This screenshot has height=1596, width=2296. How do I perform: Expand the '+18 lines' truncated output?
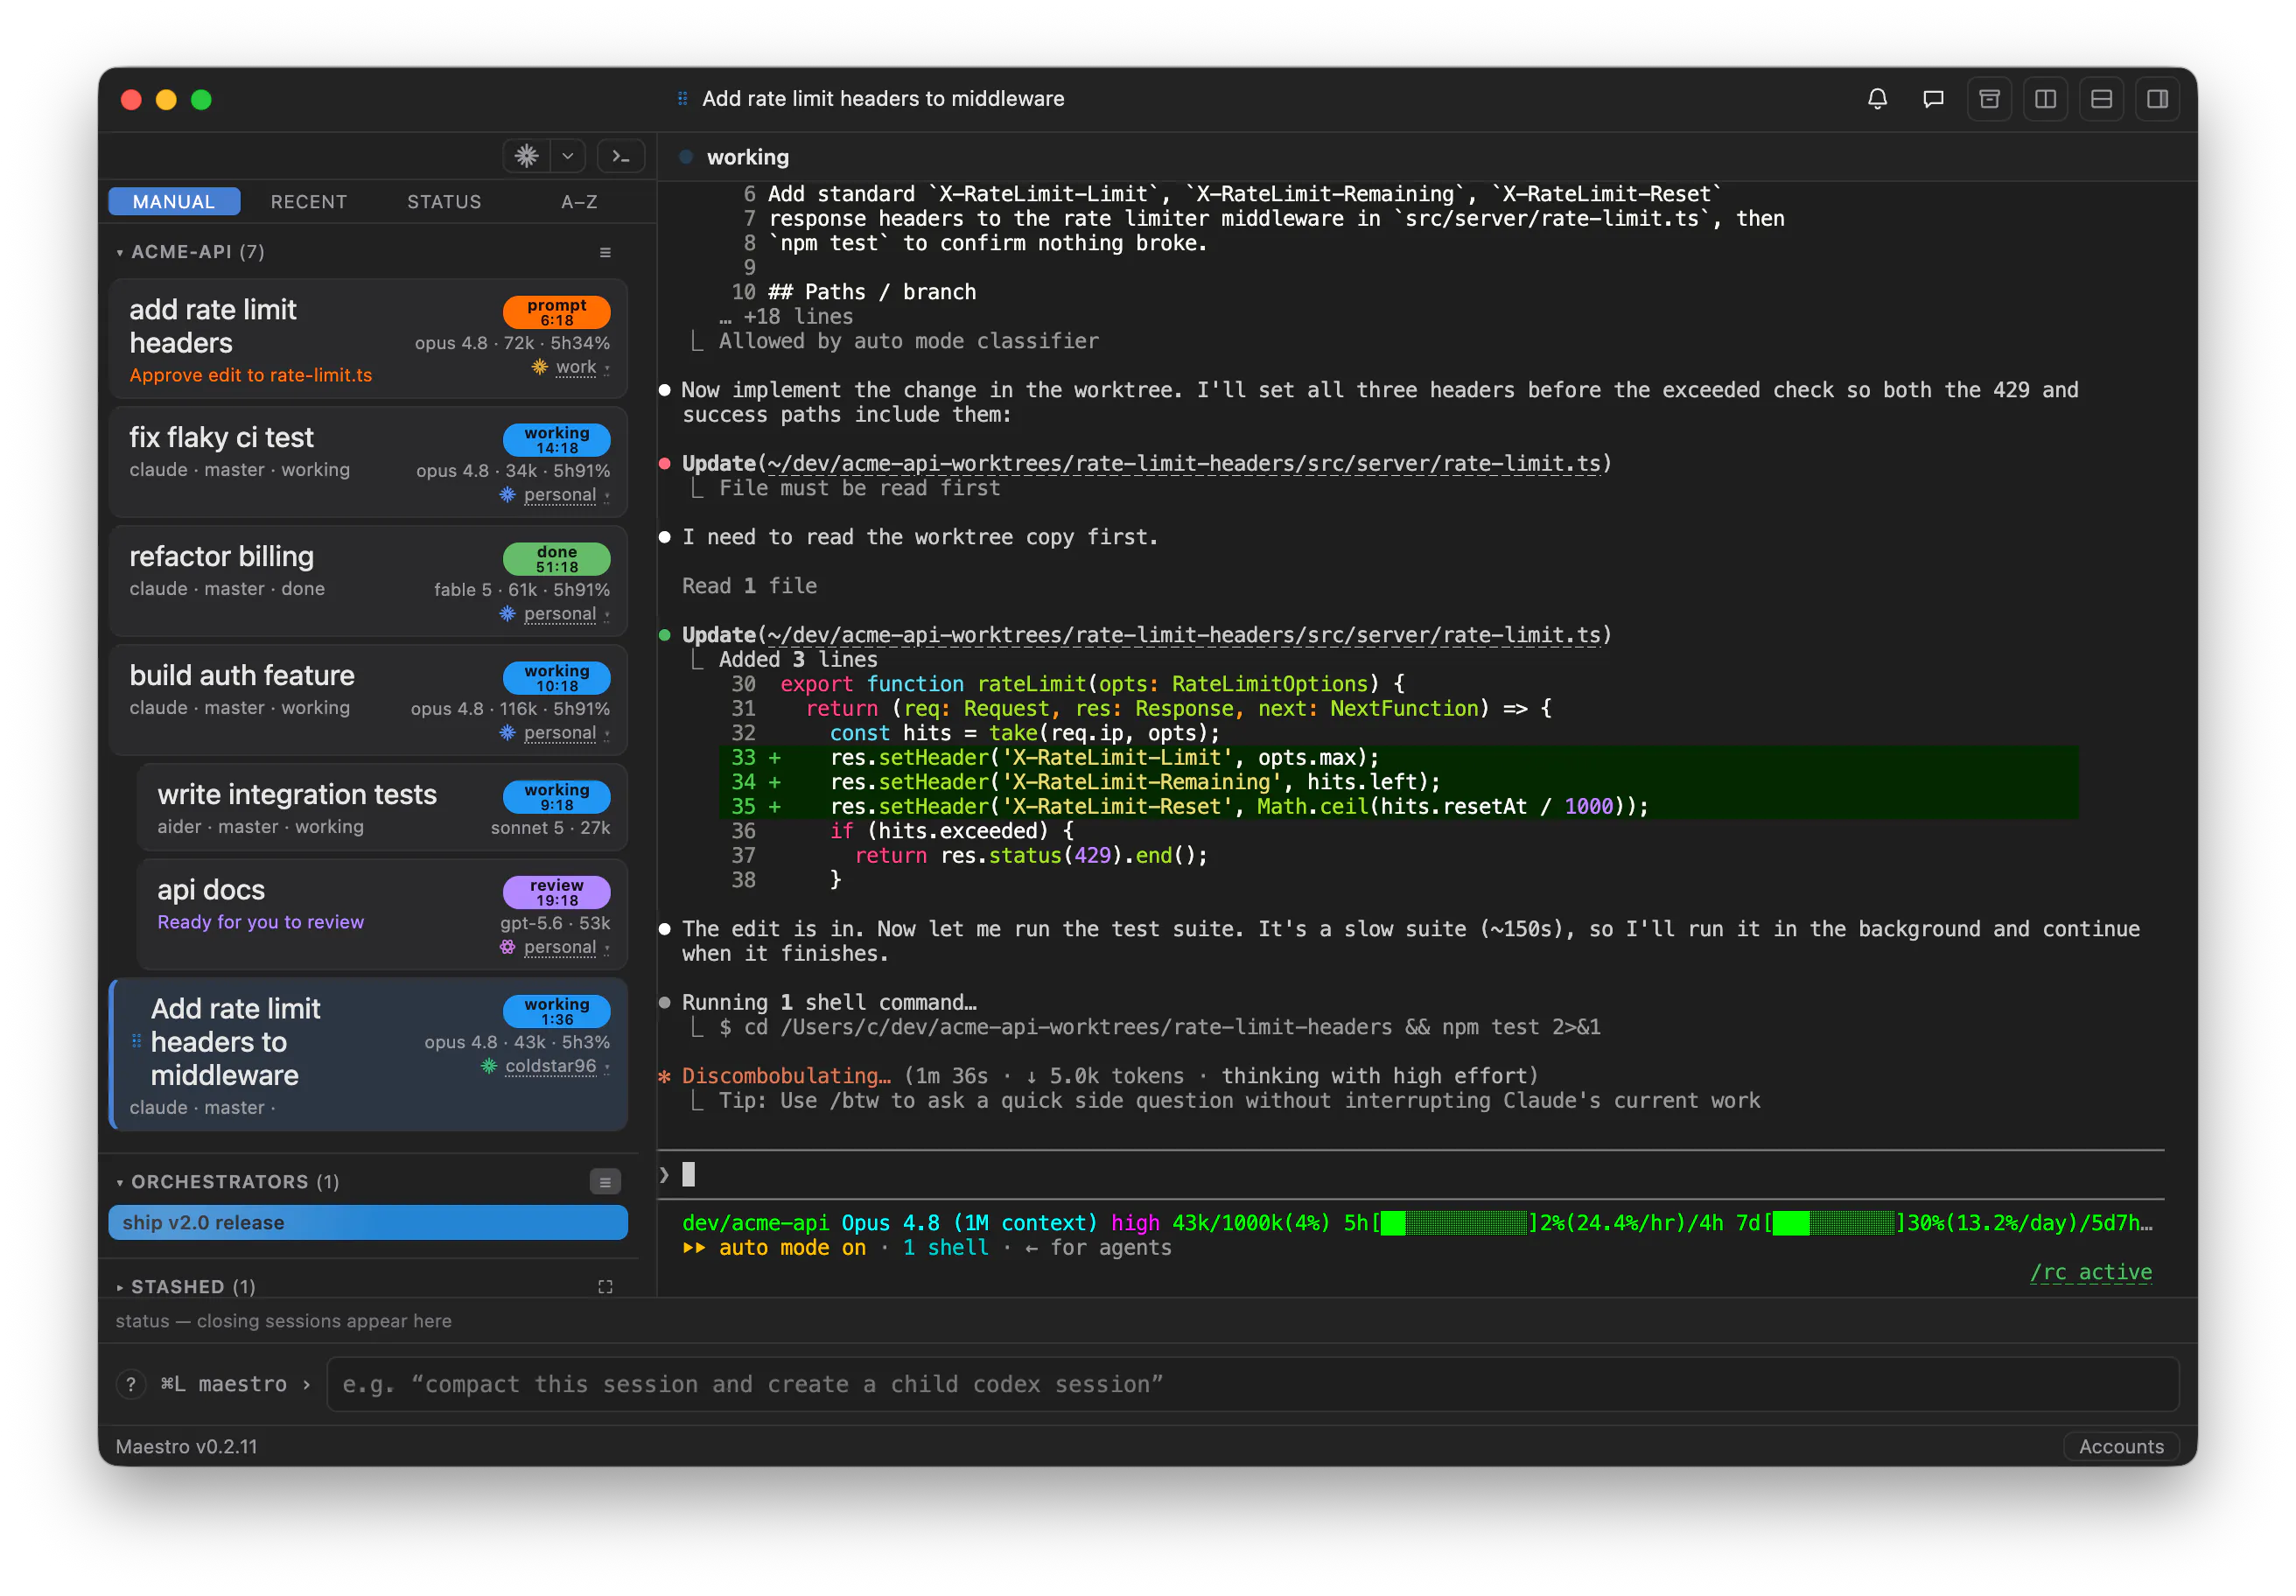point(786,316)
